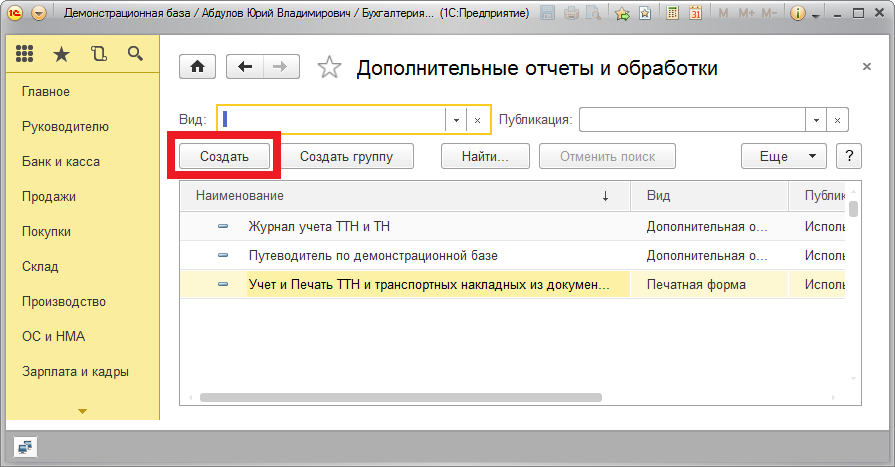Go to the Home page button
This screenshot has height=467, width=895.
pos(197,67)
